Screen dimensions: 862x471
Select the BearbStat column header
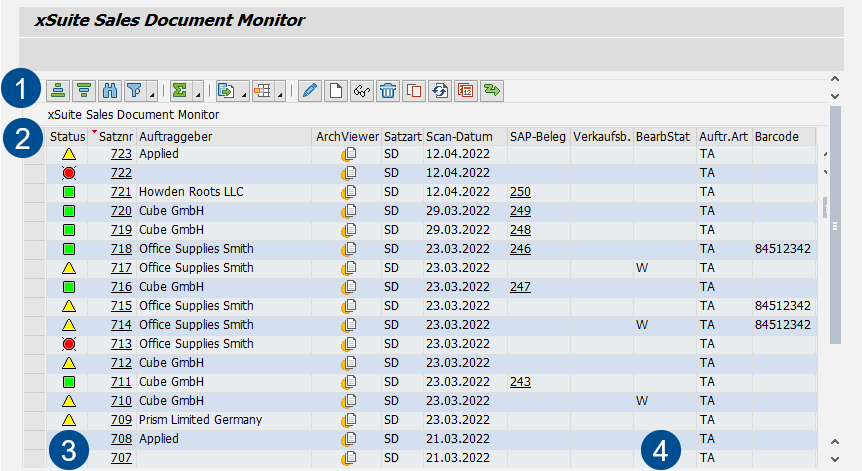click(x=665, y=137)
